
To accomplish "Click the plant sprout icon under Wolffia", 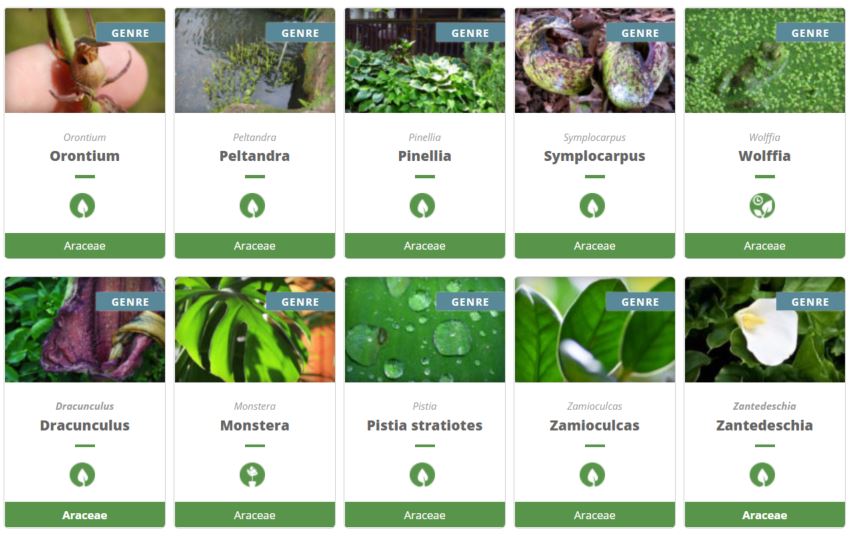I will (x=762, y=206).
